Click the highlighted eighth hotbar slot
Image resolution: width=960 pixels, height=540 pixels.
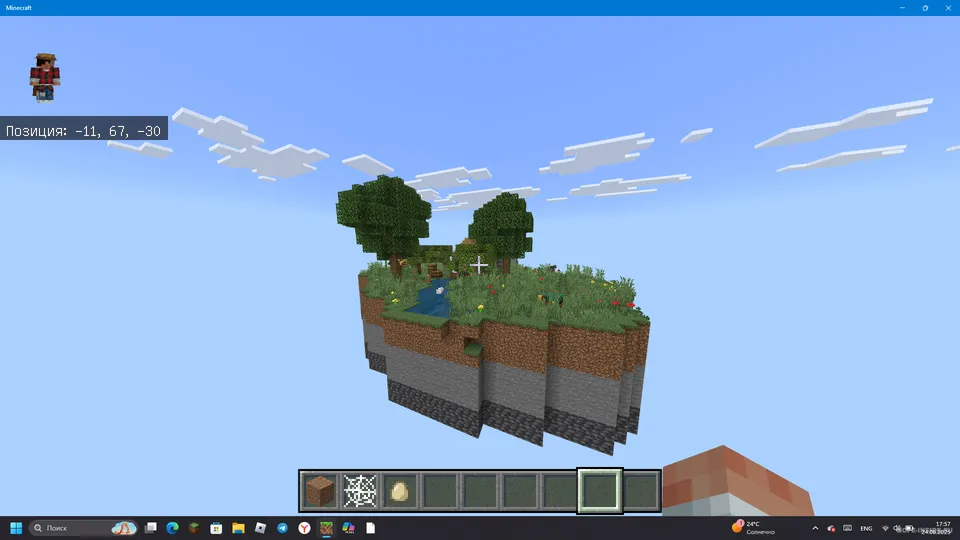[600, 490]
